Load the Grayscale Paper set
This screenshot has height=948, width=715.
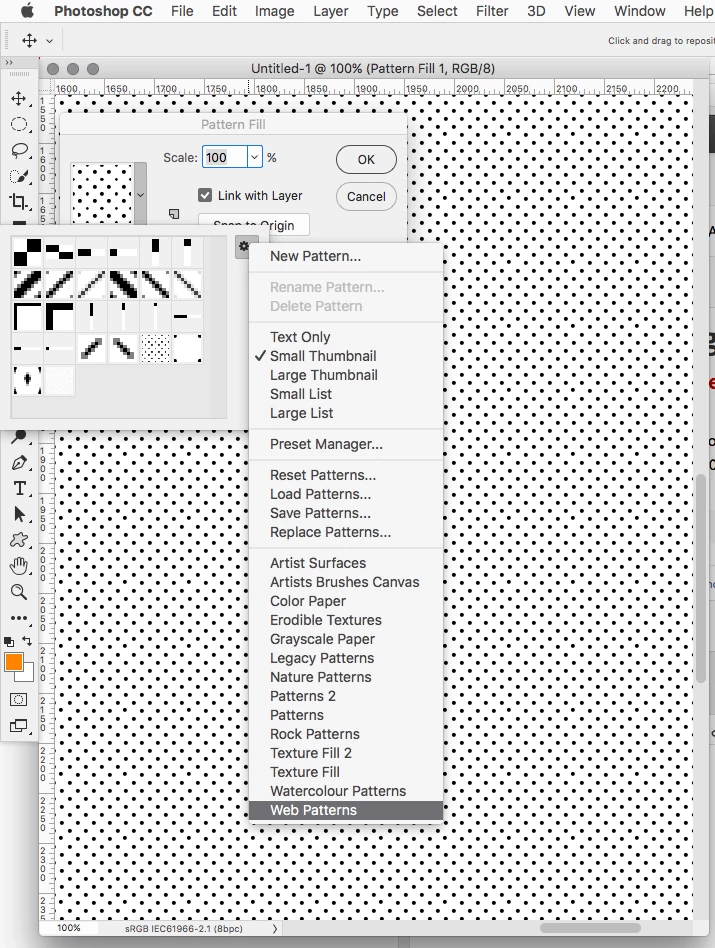[346, 639]
